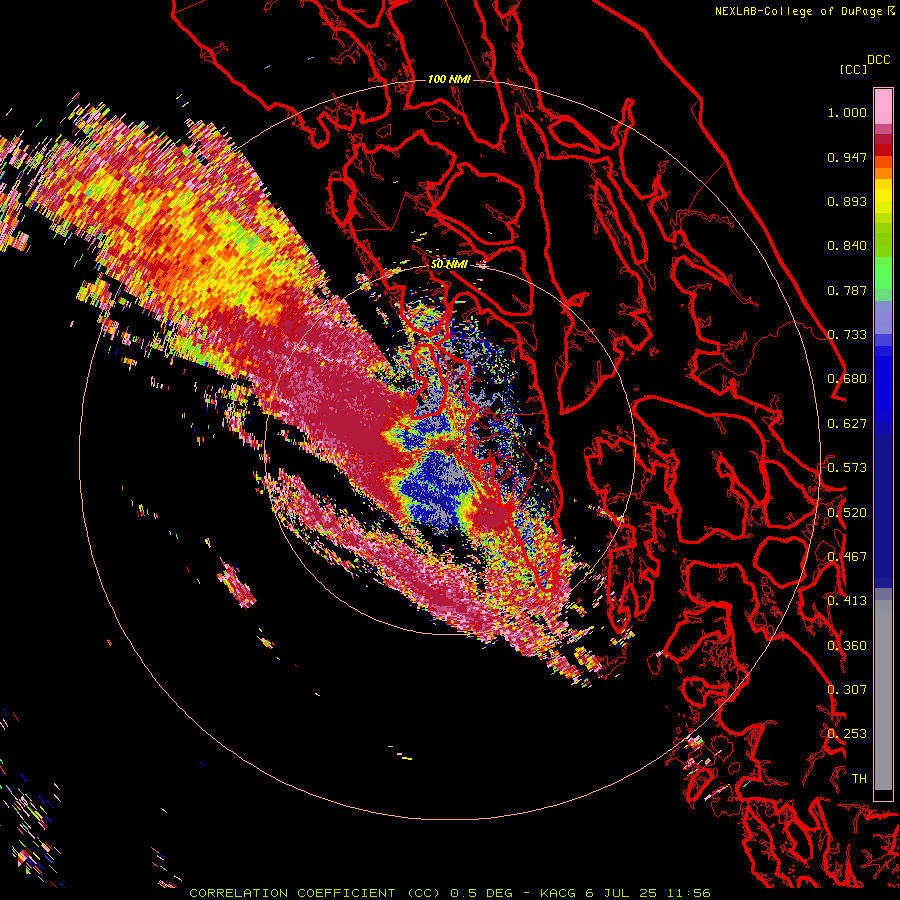Viewport: 900px width, 900px height.
Task: Click the 0.627 color scale label
Action: click(847, 424)
